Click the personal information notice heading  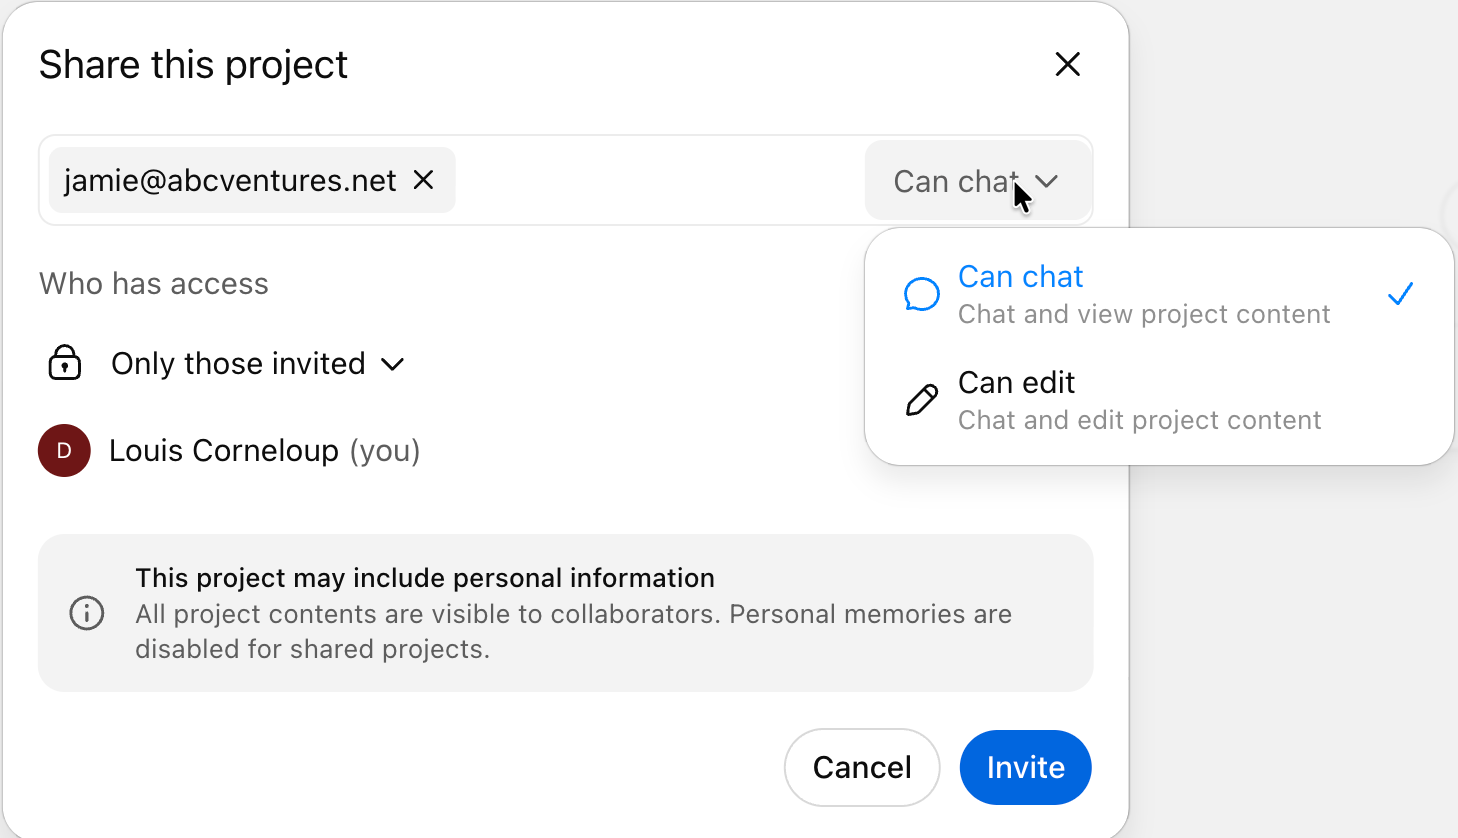425,578
